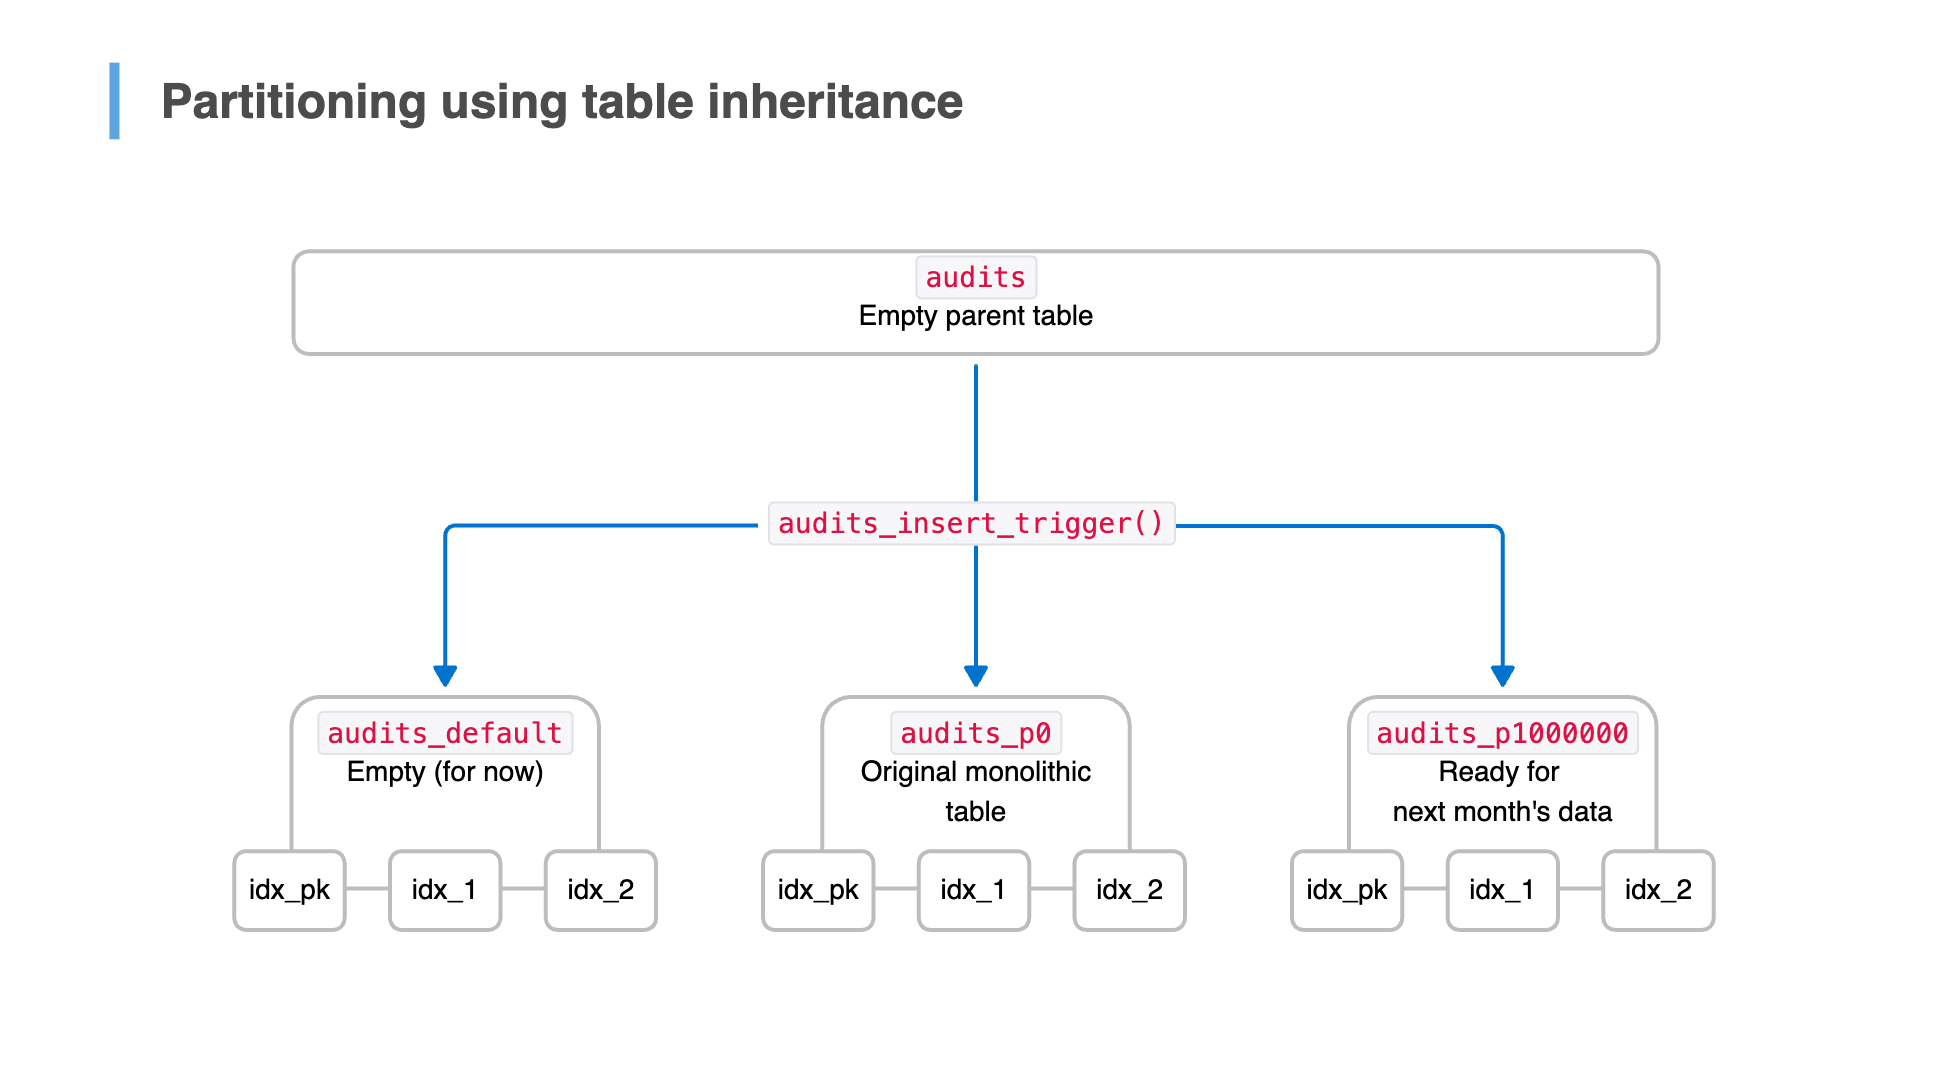Select the audits_p1000000 table label
The height and width of the screenshot is (1068, 1948).
pos(1502,733)
